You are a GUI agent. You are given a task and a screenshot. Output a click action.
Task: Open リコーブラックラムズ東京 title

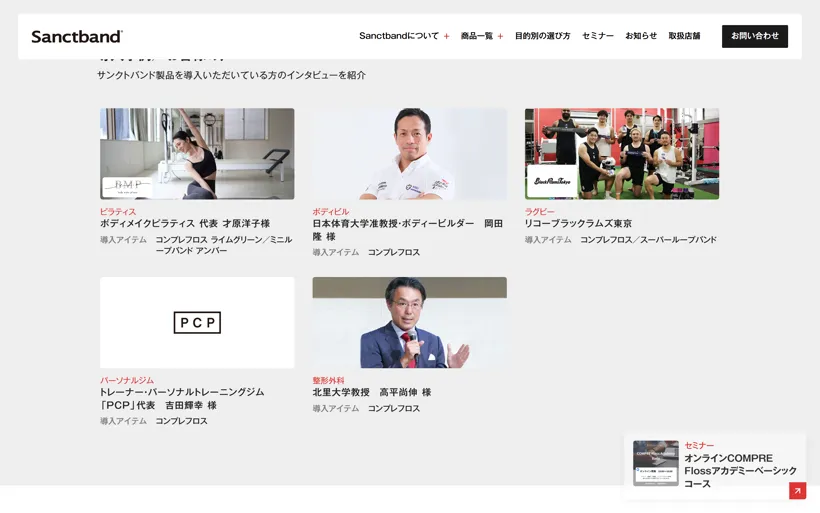point(578,223)
